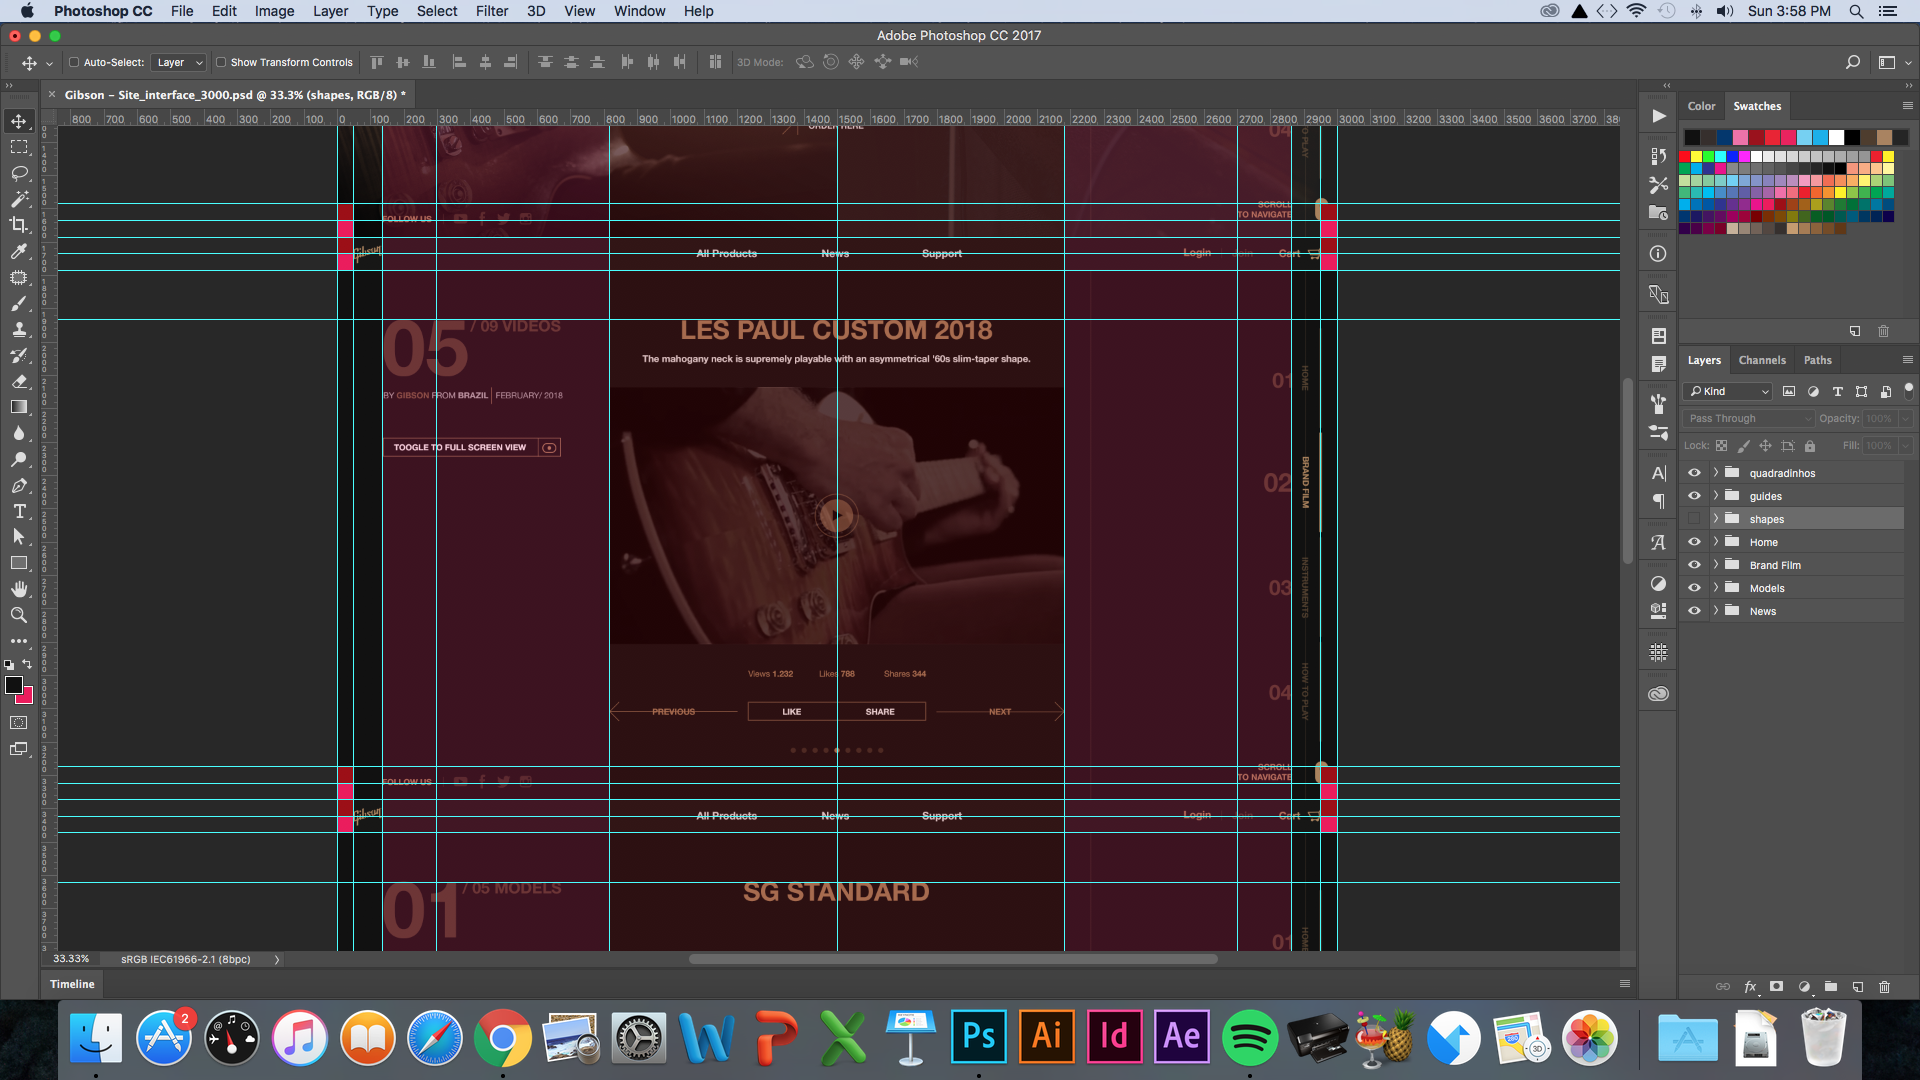Click the zoom level field 33.33%
Screen dimensions: 1920x1080
point(71,959)
